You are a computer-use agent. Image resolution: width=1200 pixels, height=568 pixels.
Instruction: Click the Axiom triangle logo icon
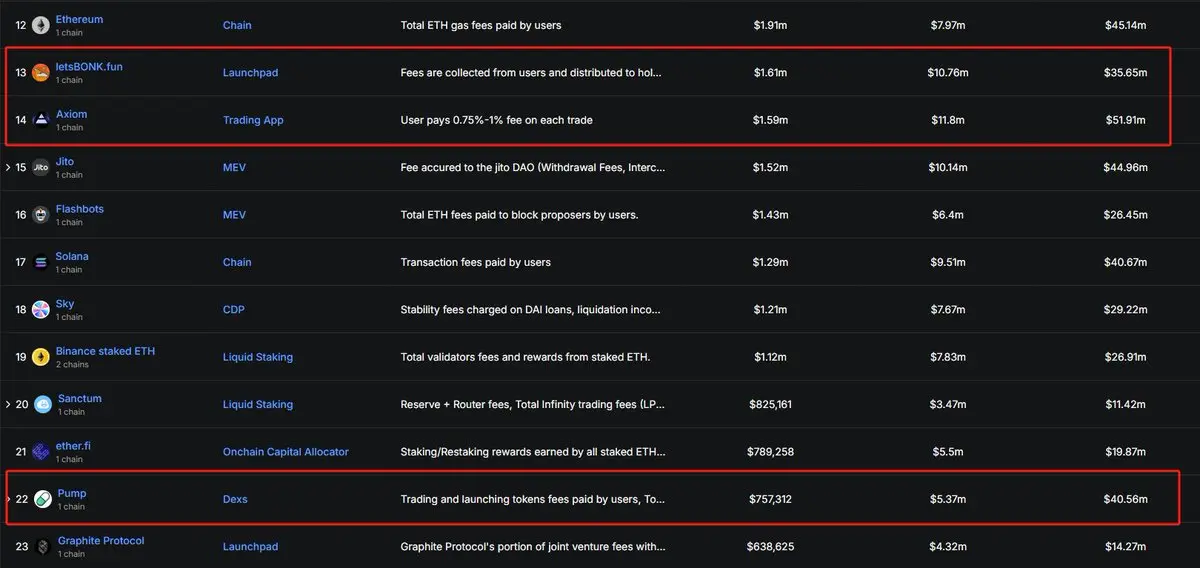pyautogui.click(x=40, y=120)
